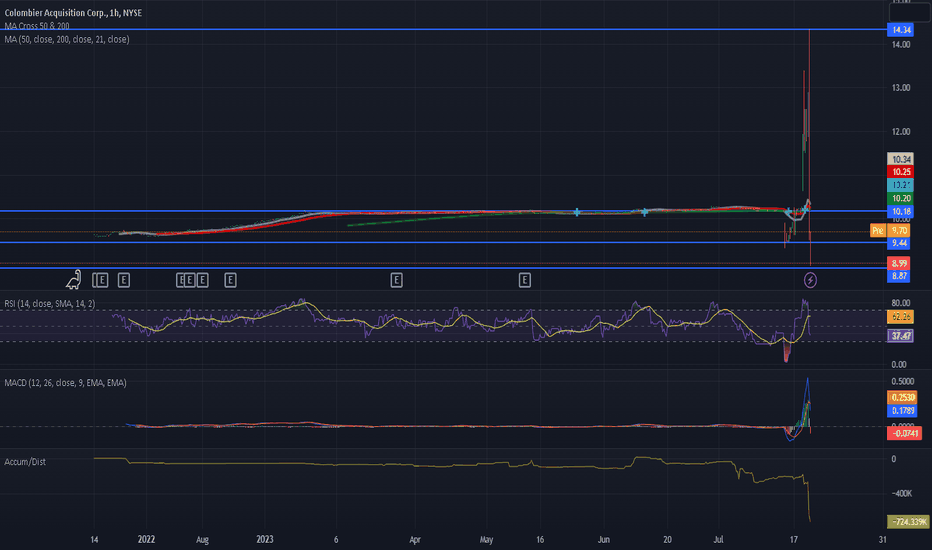Open the purple lightning bolt event marker
The image size is (932, 550).
click(x=810, y=280)
